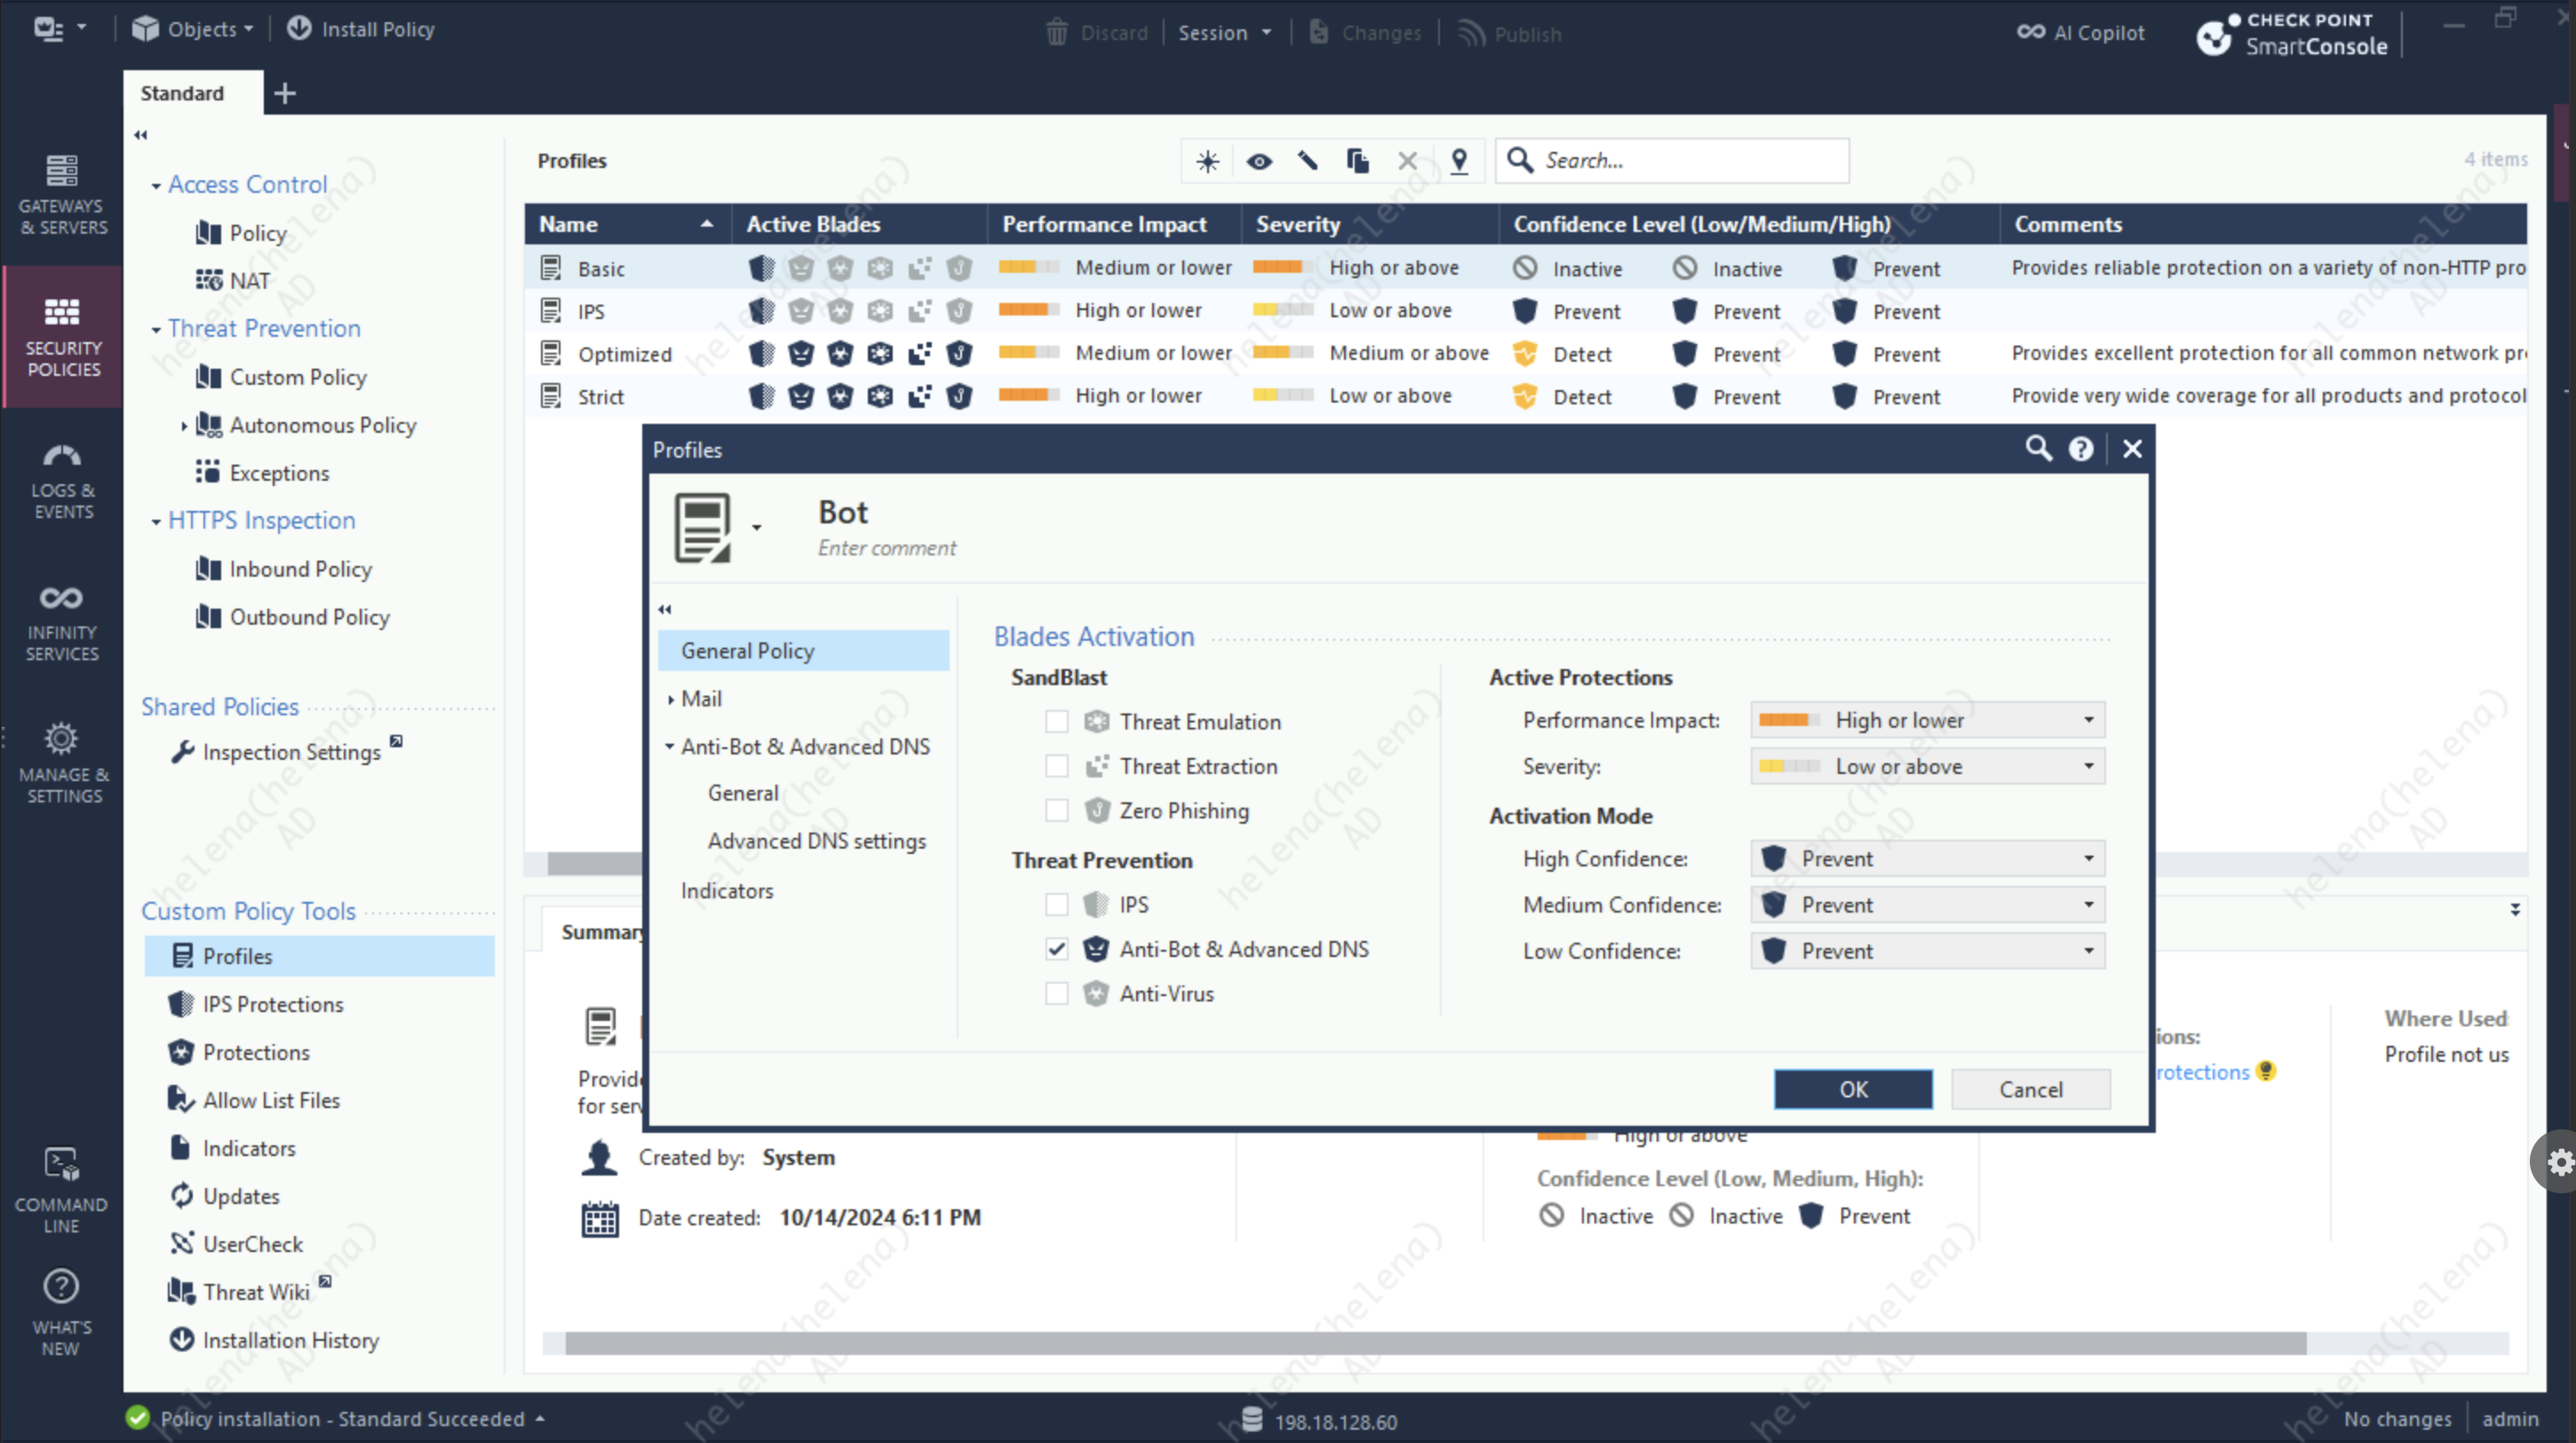Image resolution: width=2576 pixels, height=1443 pixels.
Task: Select Indicators in dialog navigation tree
Action: (x=726, y=890)
